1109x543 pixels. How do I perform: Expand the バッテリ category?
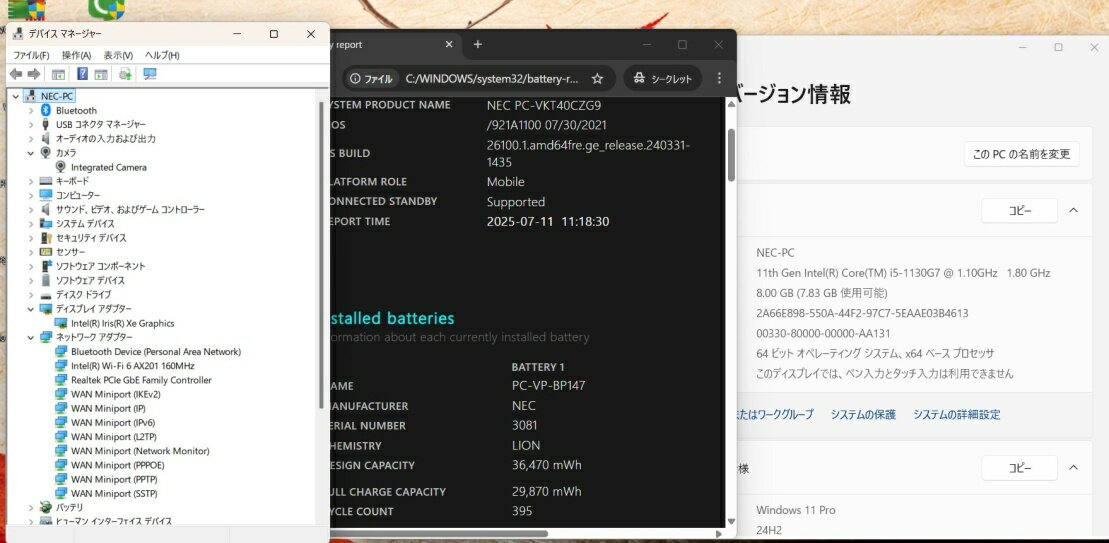[31, 507]
